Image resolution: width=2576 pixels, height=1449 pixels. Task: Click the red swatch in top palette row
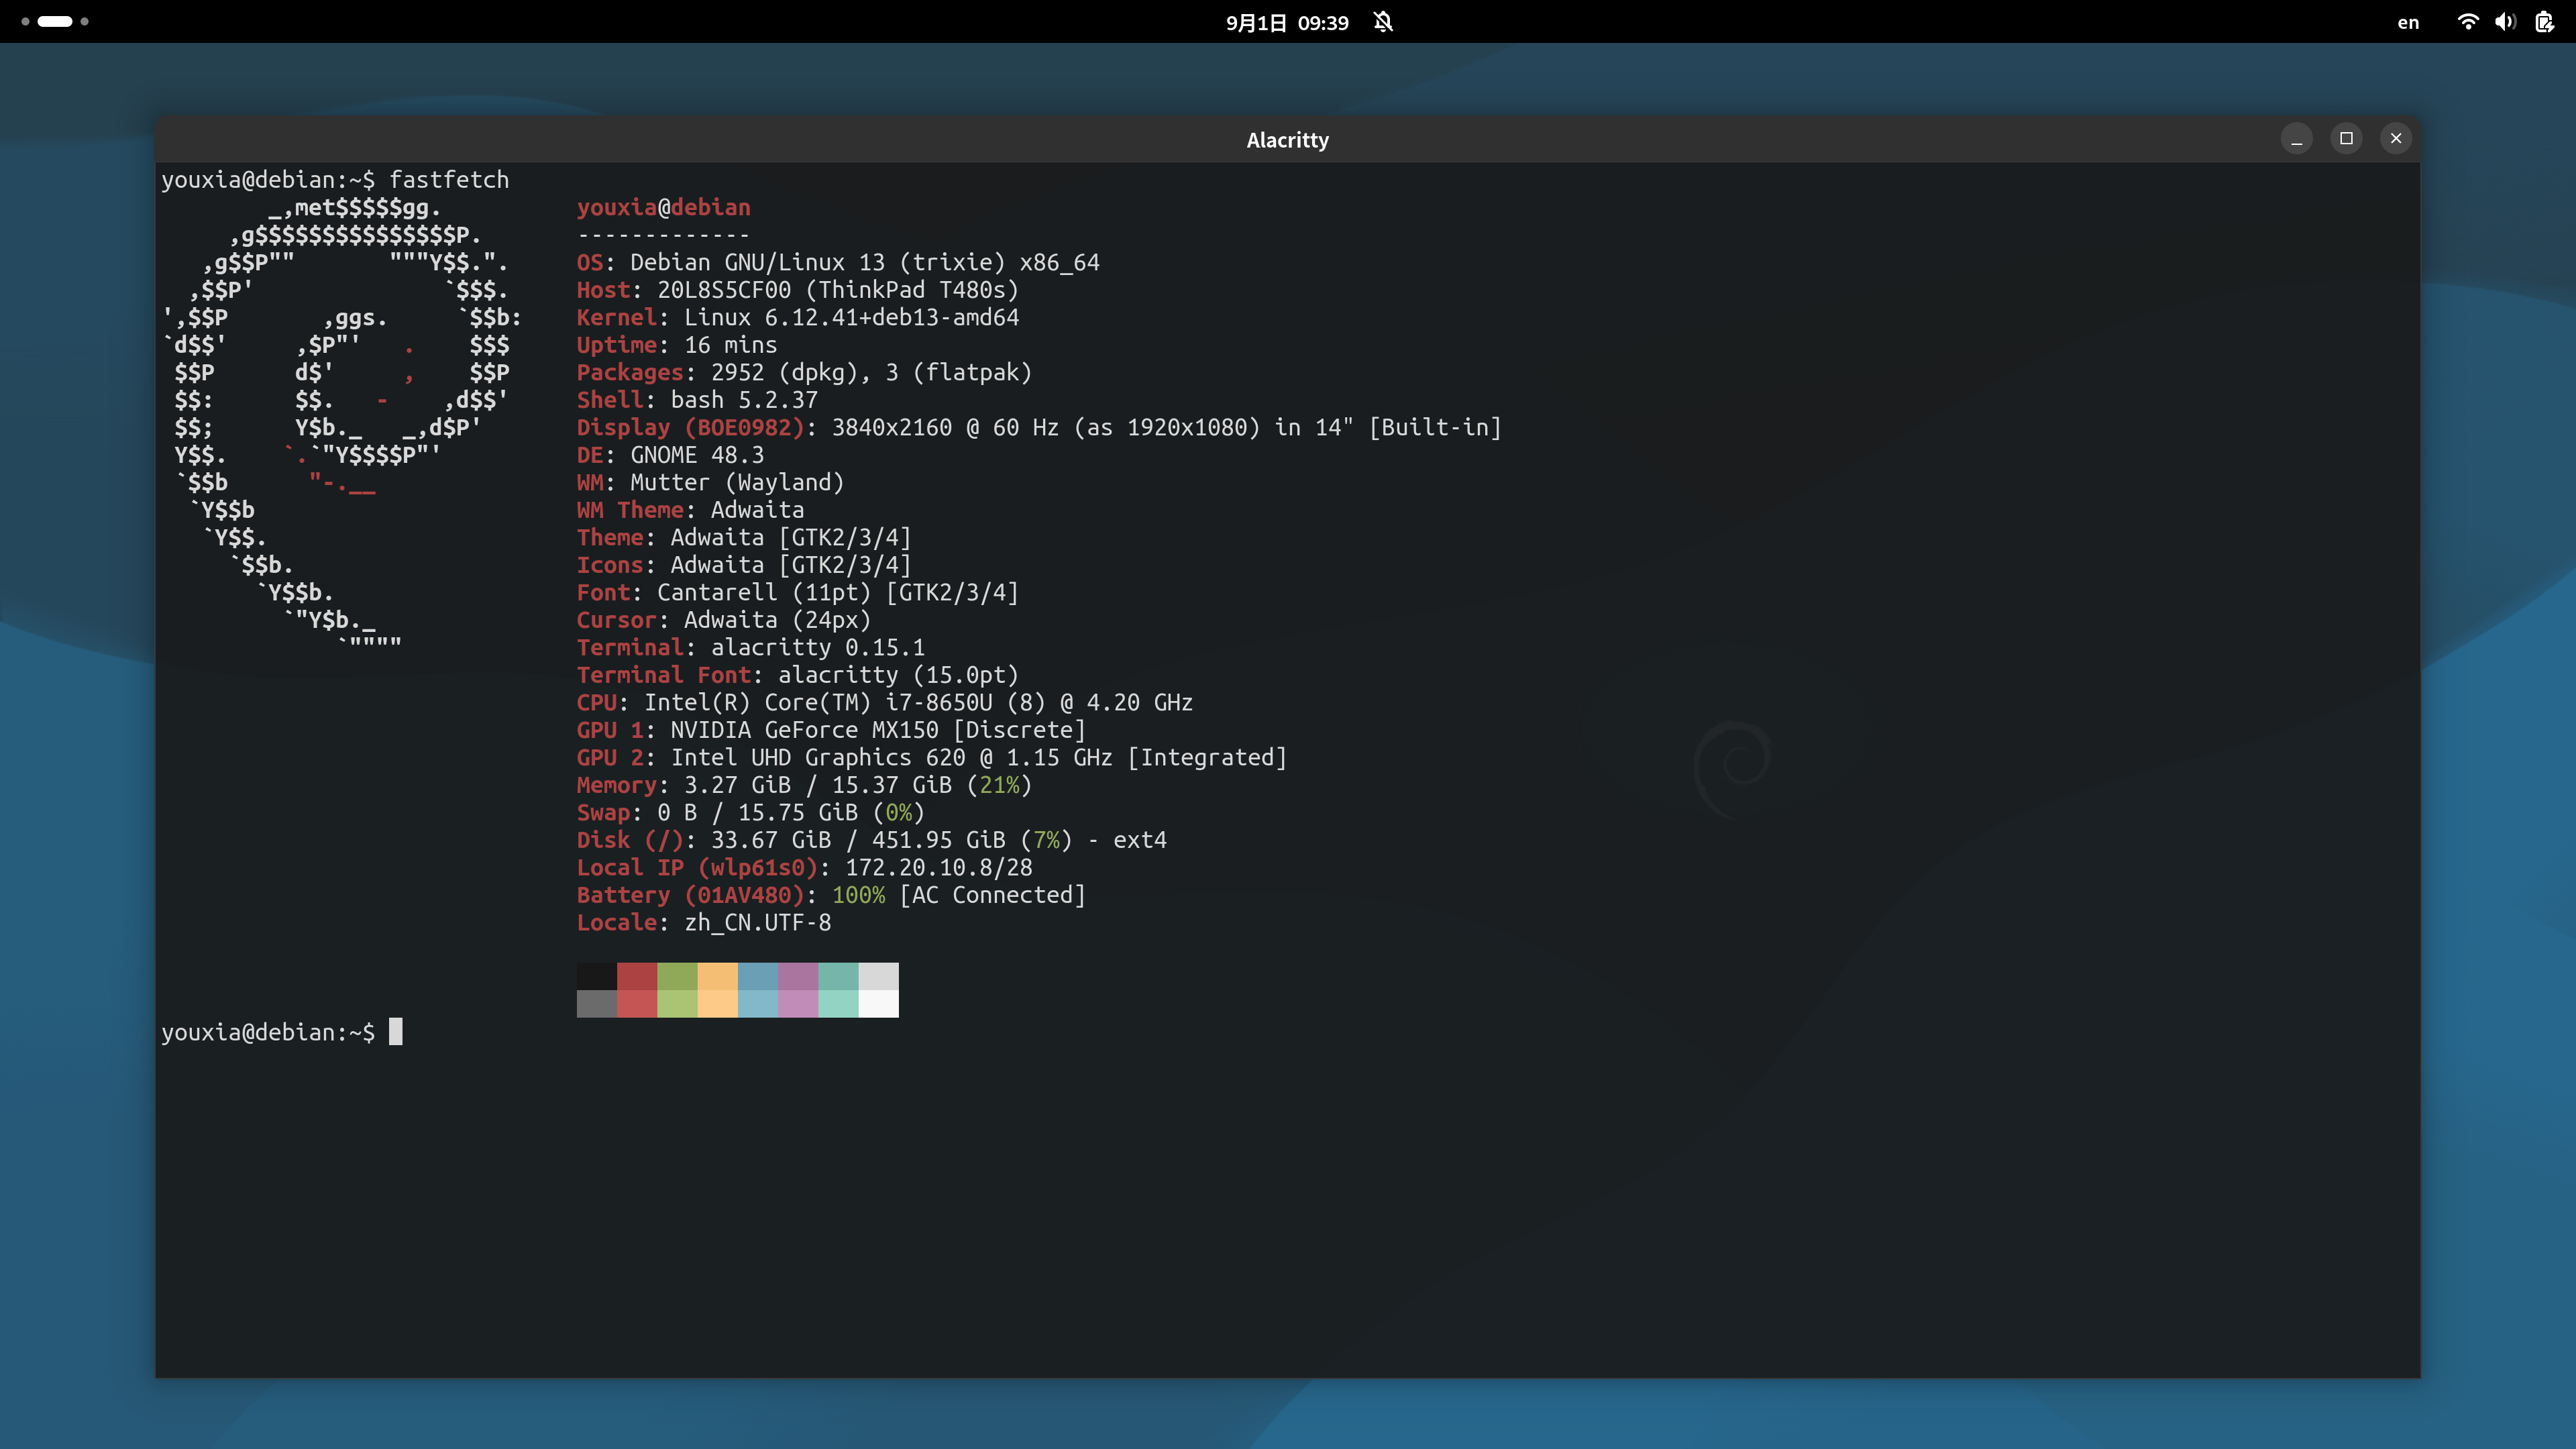click(637, 976)
